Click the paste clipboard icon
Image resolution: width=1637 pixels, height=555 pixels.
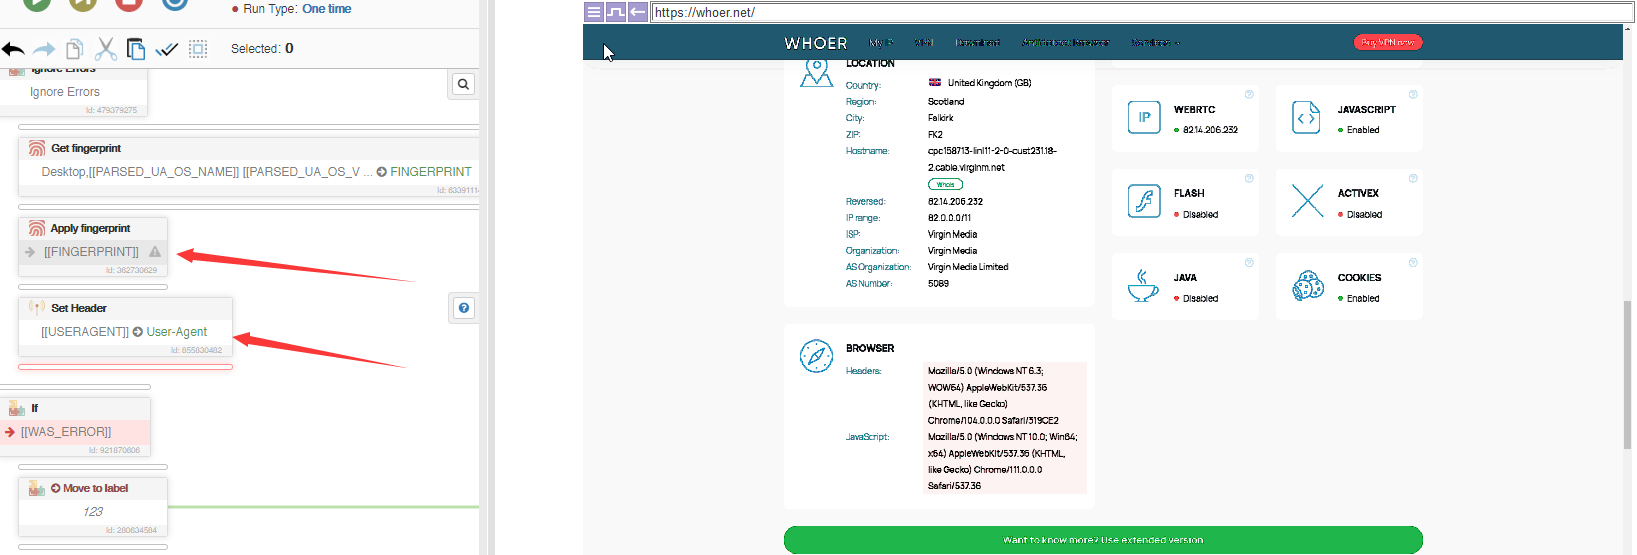point(136,49)
